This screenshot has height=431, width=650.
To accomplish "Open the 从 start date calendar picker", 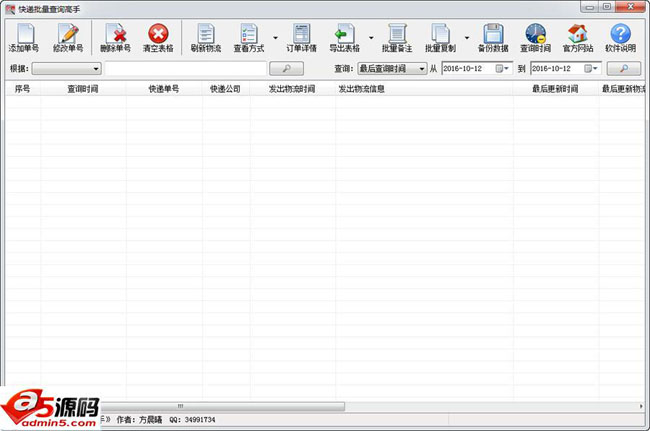I will pos(502,68).
